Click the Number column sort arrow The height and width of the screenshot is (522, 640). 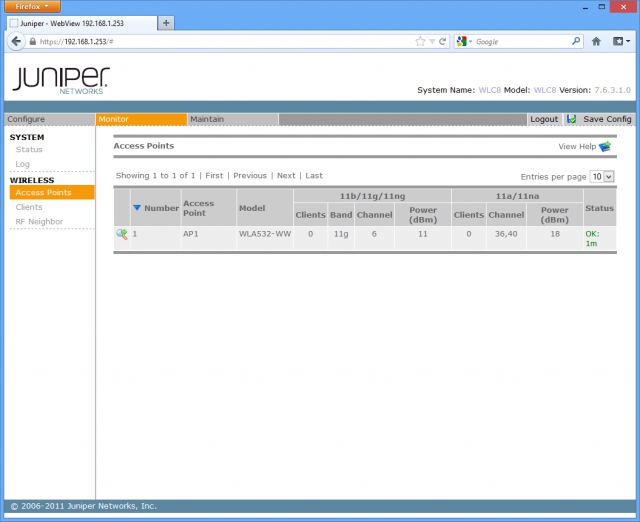137,208
